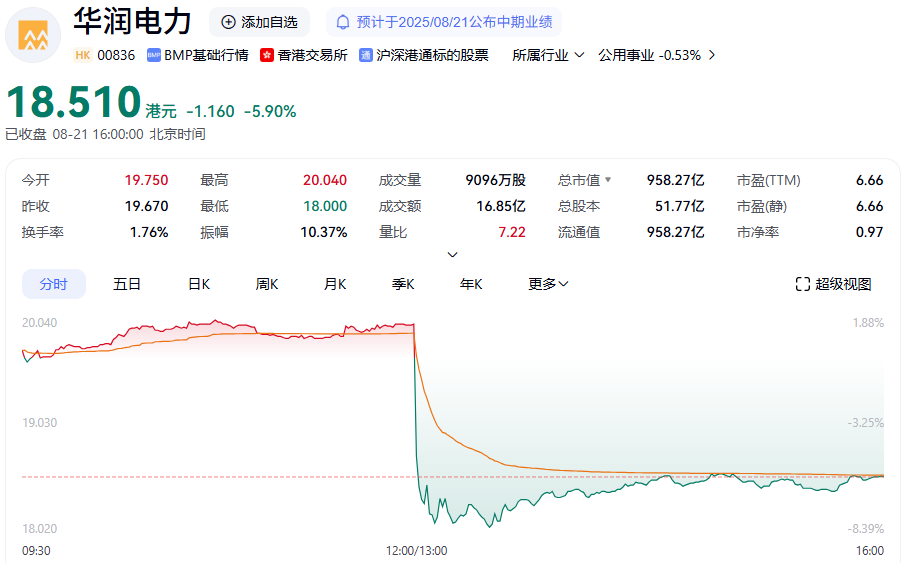Click the arrow next to 公用事业
Screen dimensions: 909x563
[712, 55]
